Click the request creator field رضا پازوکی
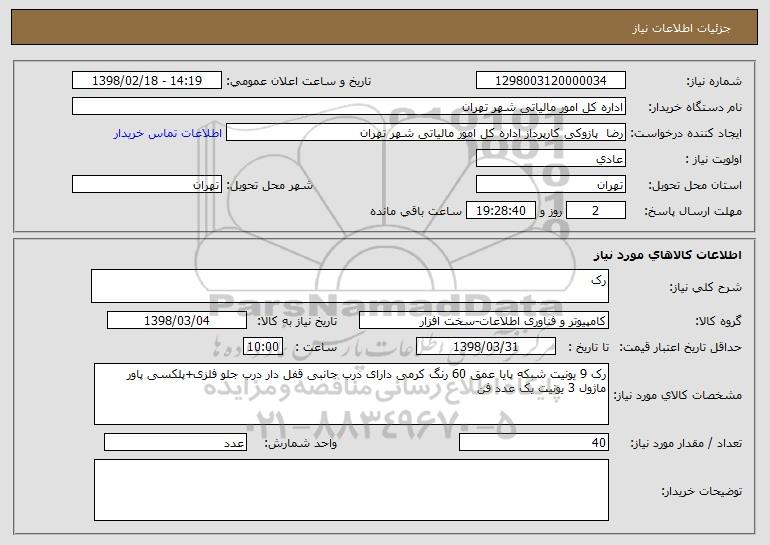770x545 pixels. click(x=426, y=133)
